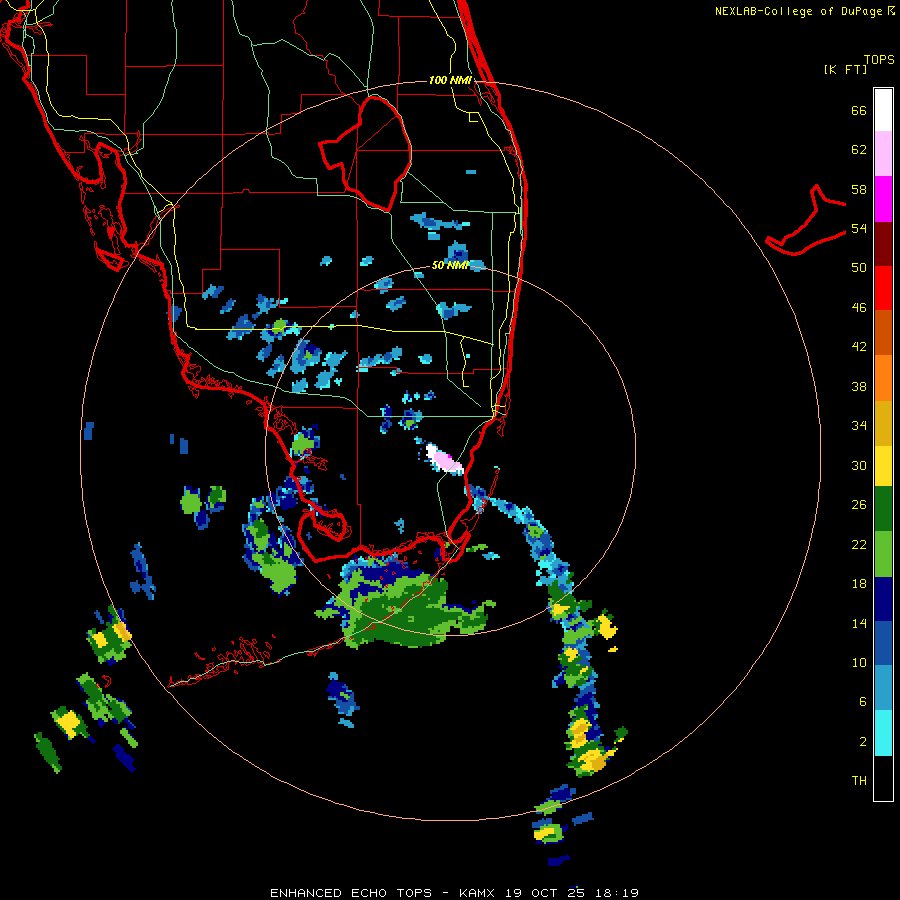
Task: Click the NEXLAB-College of DuPage credit text
Action: [x=804, y=11]
